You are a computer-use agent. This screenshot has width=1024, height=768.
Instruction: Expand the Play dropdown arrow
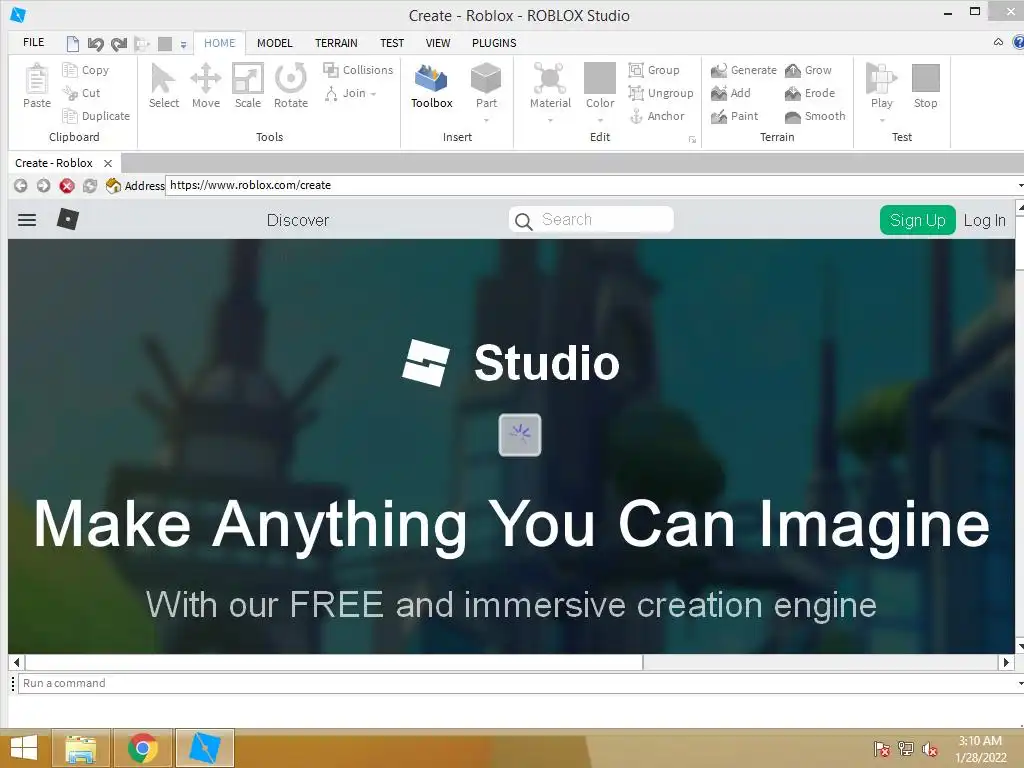[881, 121]
